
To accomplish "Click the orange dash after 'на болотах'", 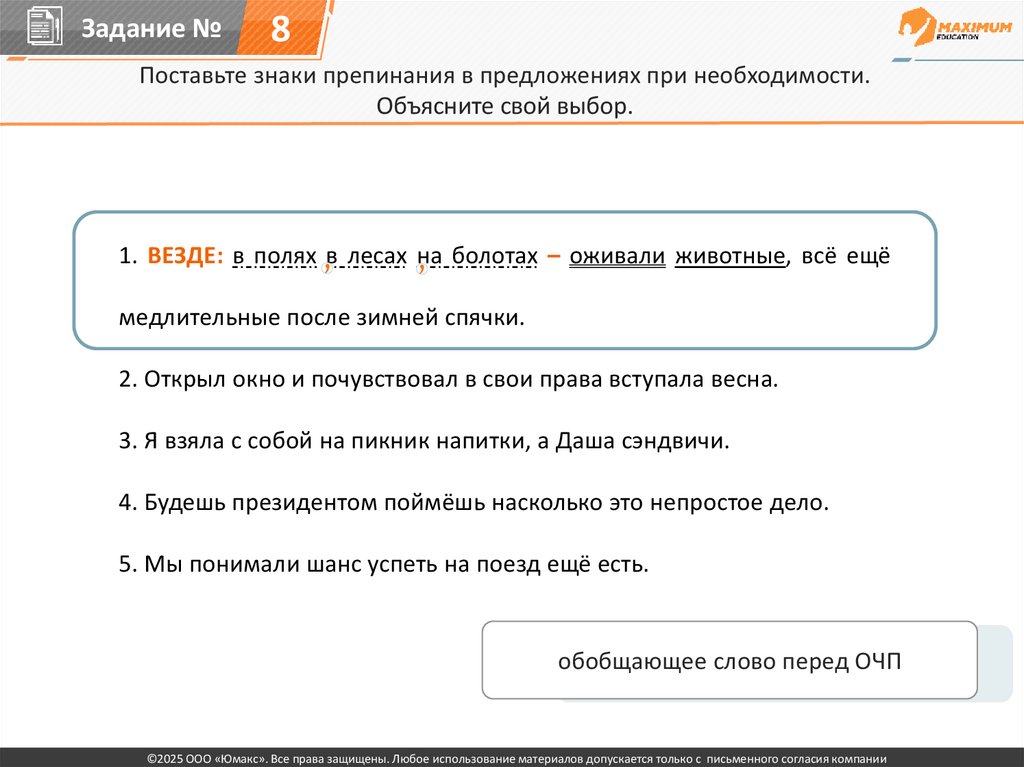I will pyautogui.click(x=554, y=256).
